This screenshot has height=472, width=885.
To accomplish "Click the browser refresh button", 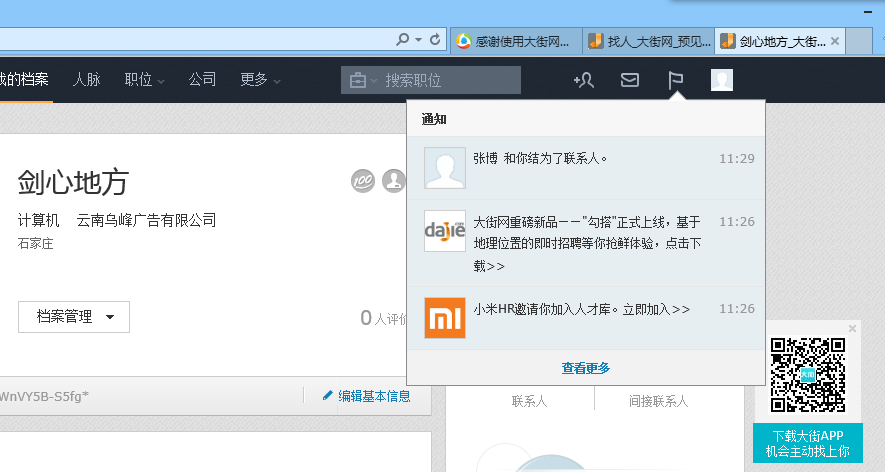I will (435, 40).
